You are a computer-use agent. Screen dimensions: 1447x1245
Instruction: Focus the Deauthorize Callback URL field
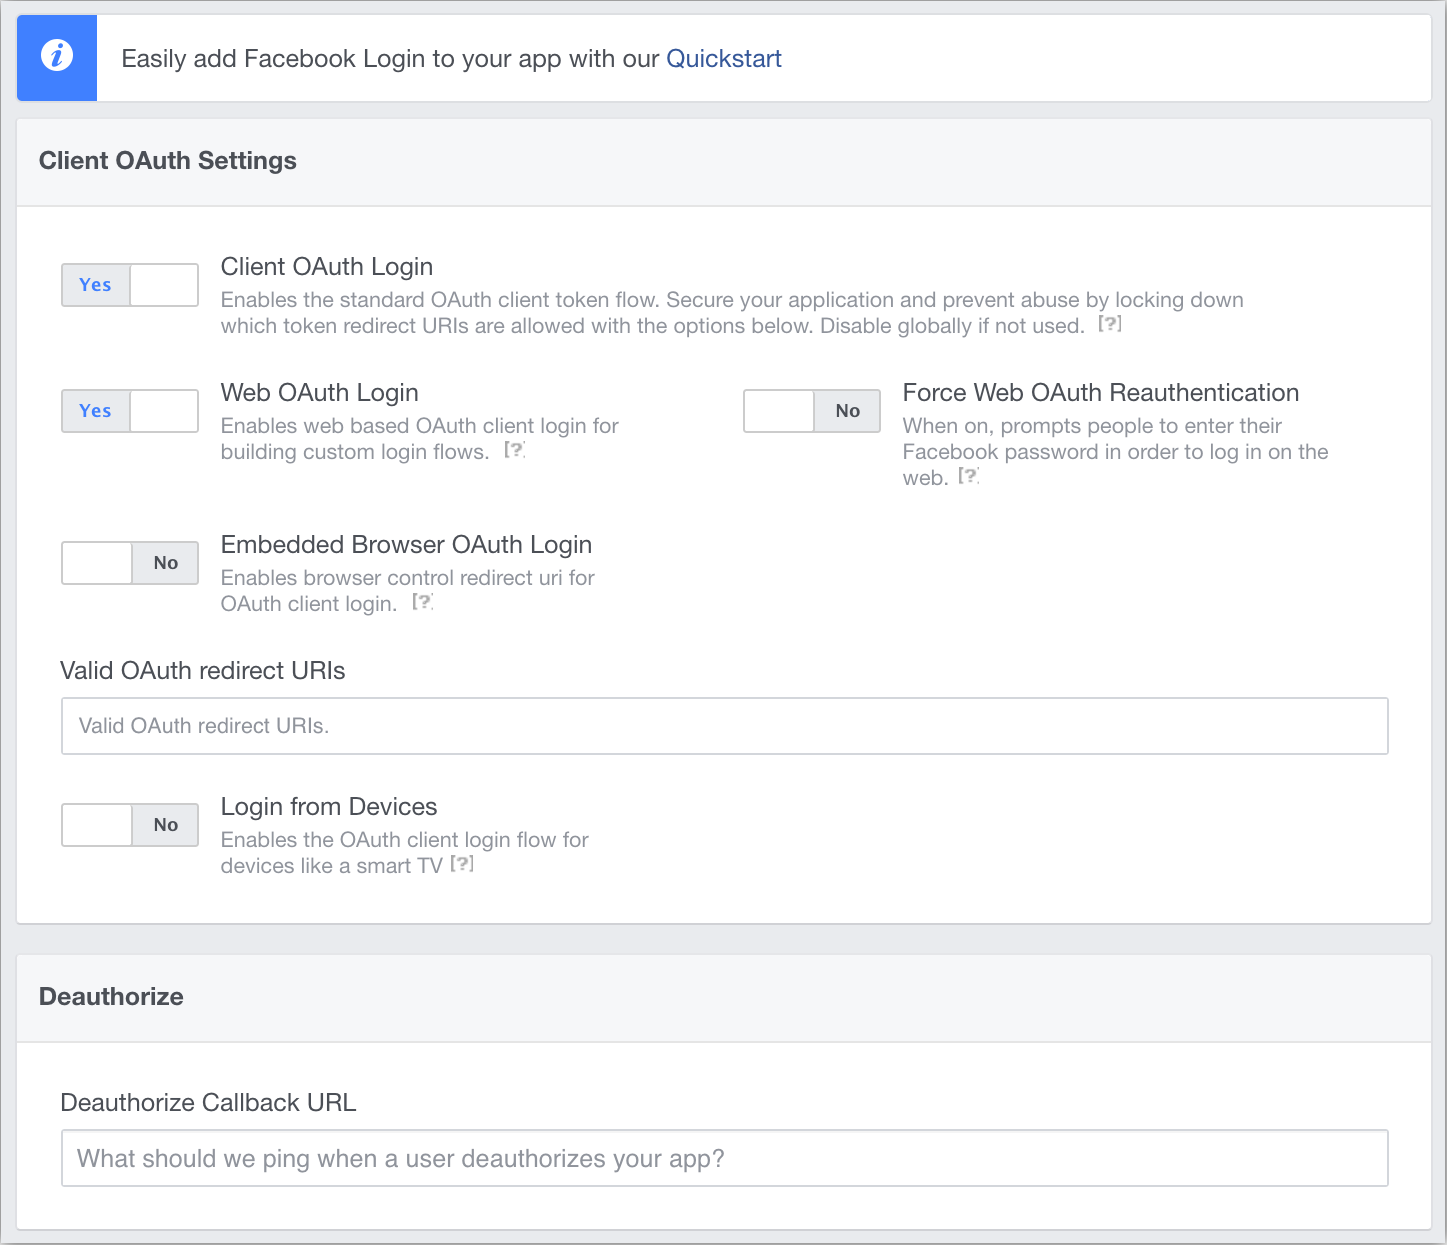click(x=725, y=1158)
